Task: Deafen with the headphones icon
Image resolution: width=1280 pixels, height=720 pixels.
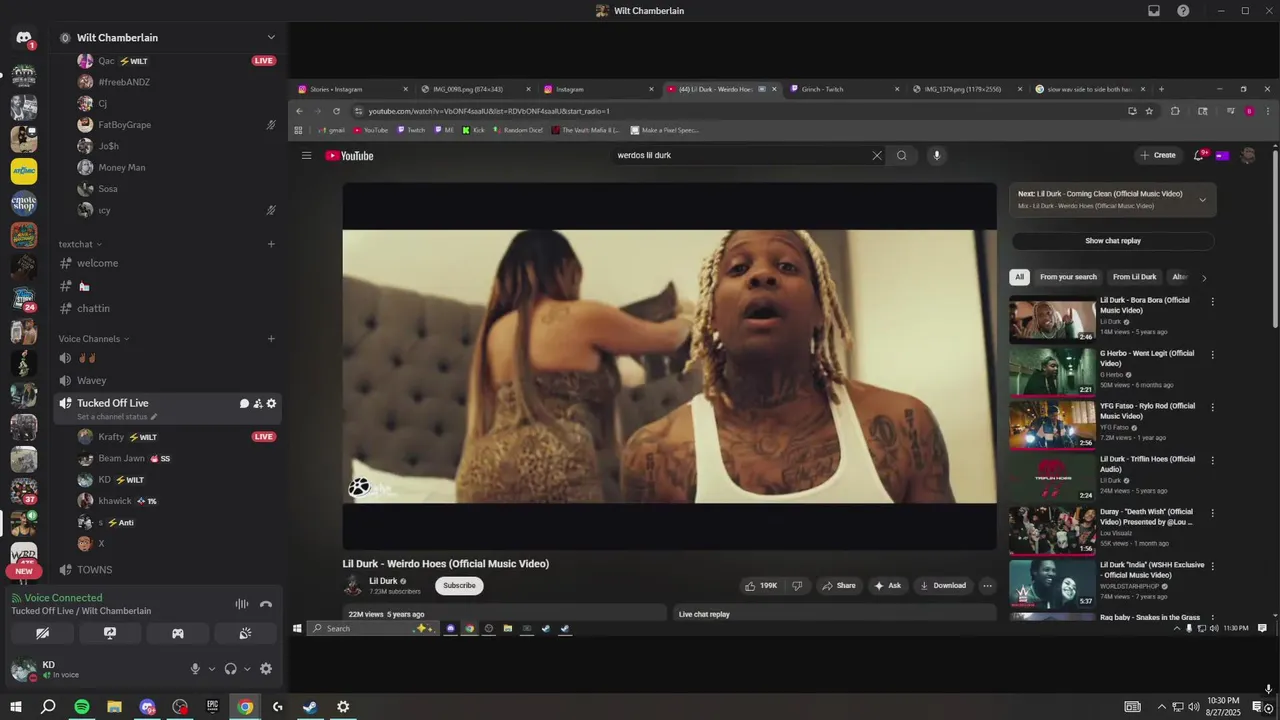Action: point(230,669)
